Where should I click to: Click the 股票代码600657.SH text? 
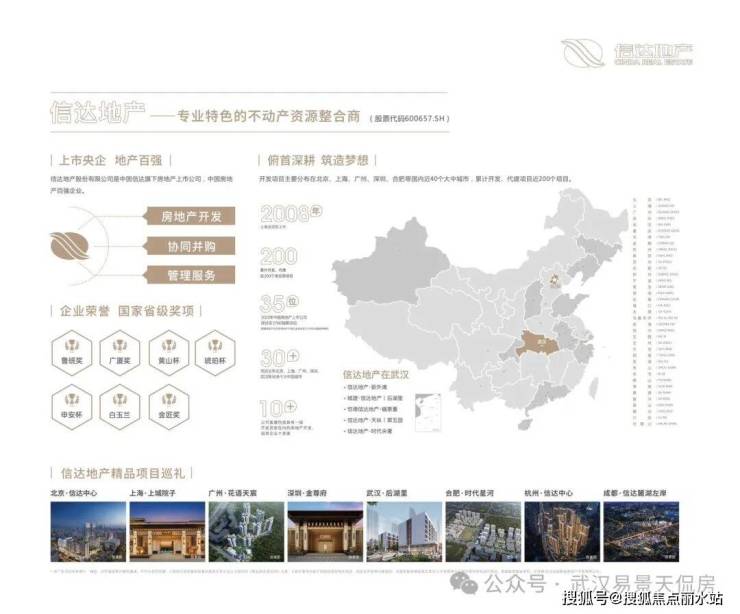tap(409, 118)
